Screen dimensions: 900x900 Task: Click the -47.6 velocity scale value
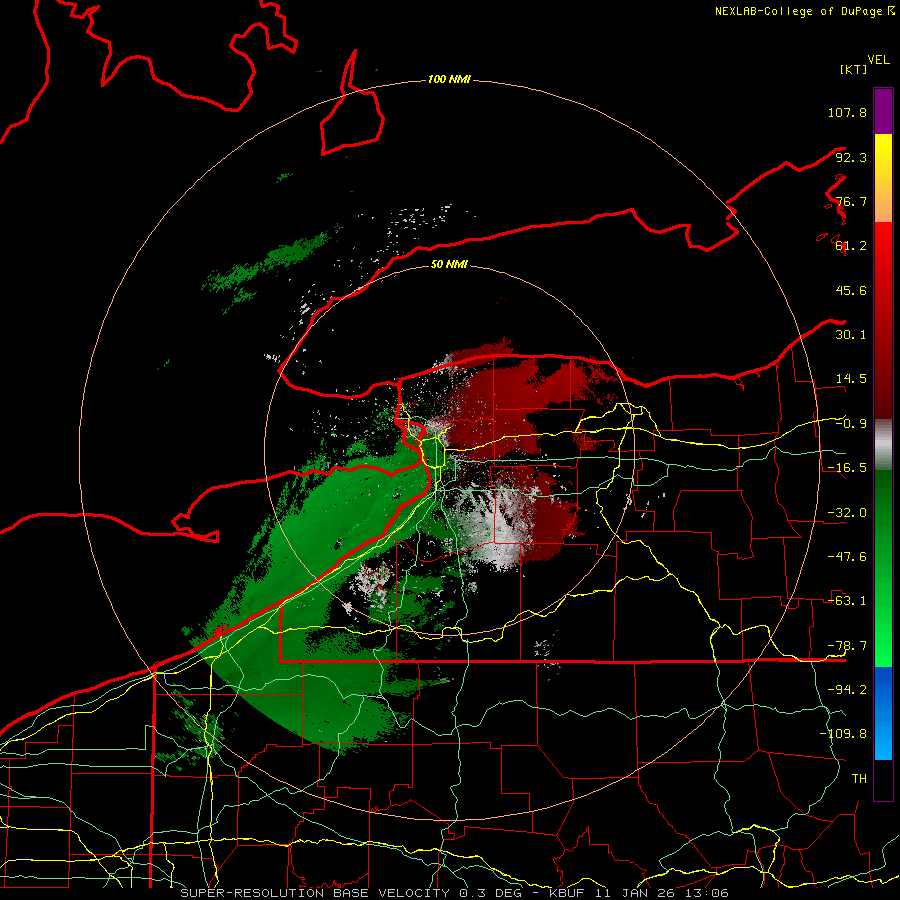[847, 557]
